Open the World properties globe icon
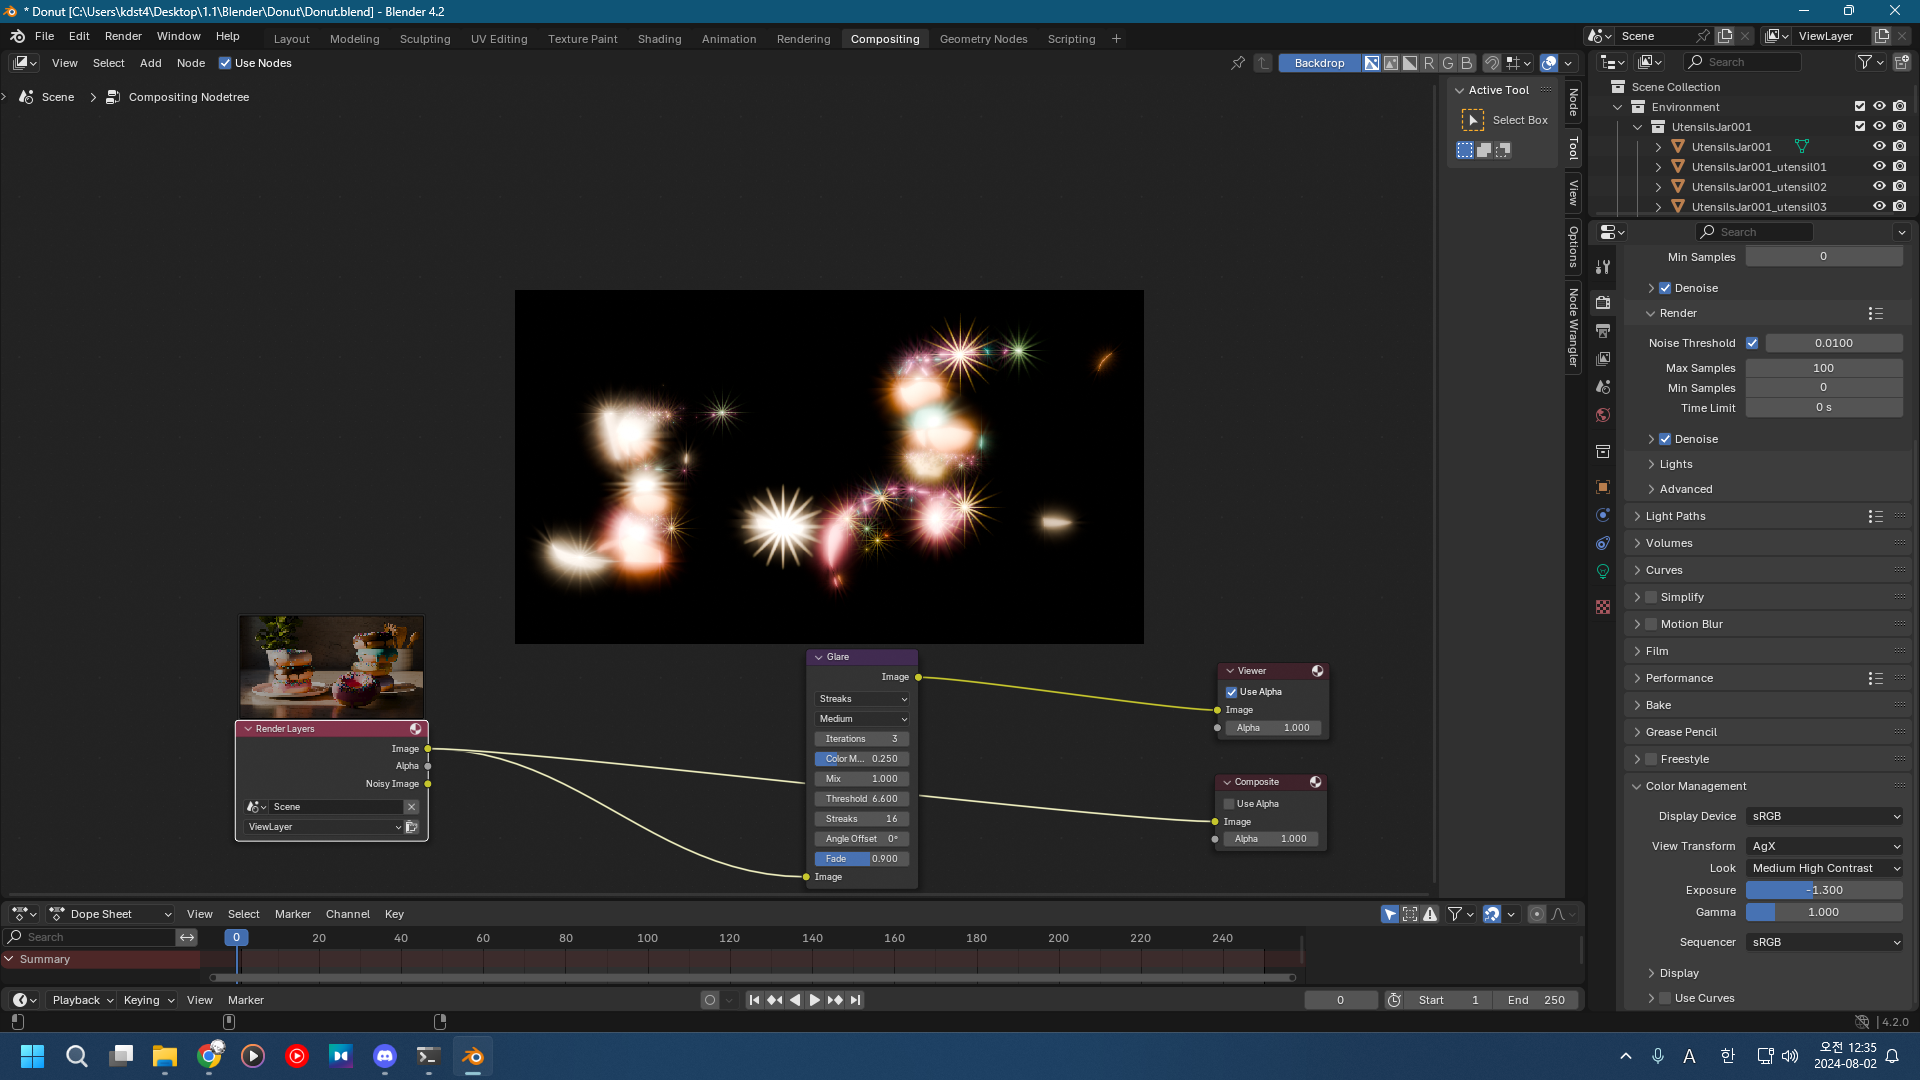Viewport: 1920px width, 1080px height. pyautogui.click(x=1603, y=415)
